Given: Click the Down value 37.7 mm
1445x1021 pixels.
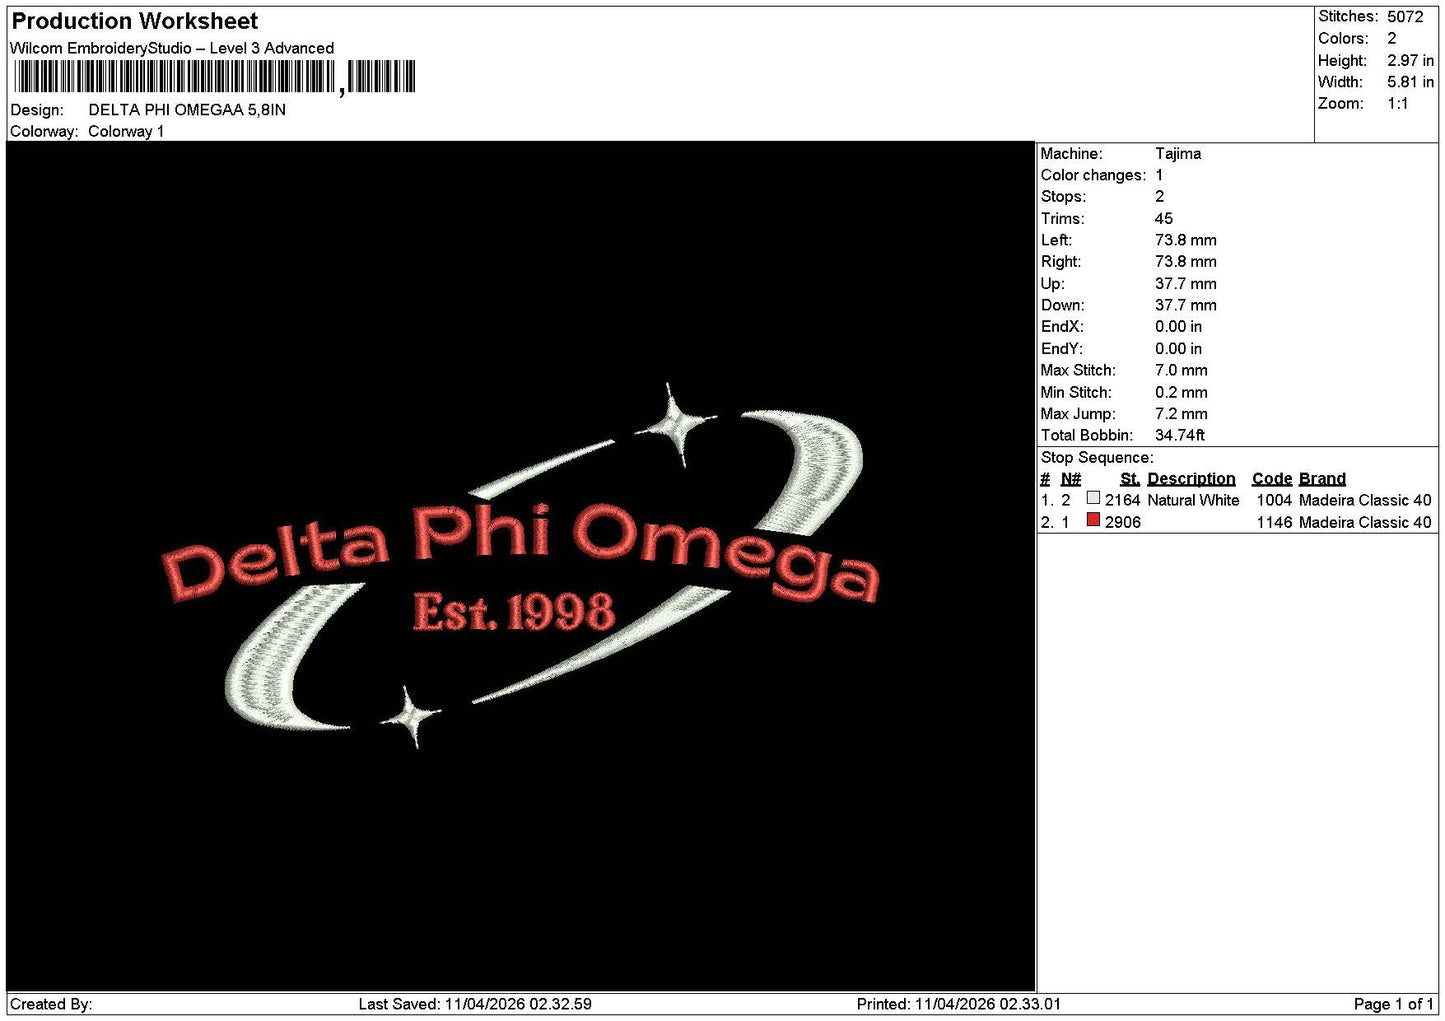Looking at the screenshot, I should coord(1186,306).
